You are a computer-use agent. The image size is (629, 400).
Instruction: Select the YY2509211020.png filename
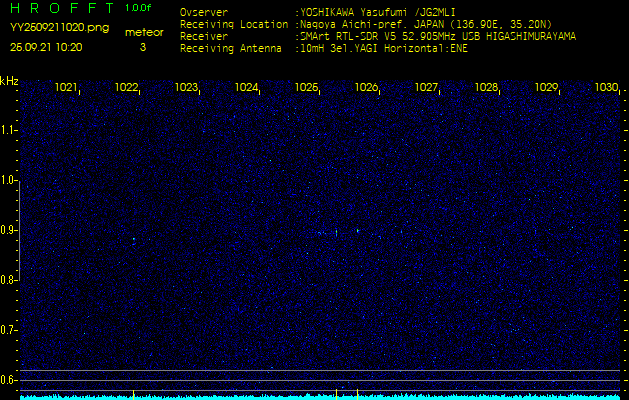pyautogui.click(x=59, y=28)
